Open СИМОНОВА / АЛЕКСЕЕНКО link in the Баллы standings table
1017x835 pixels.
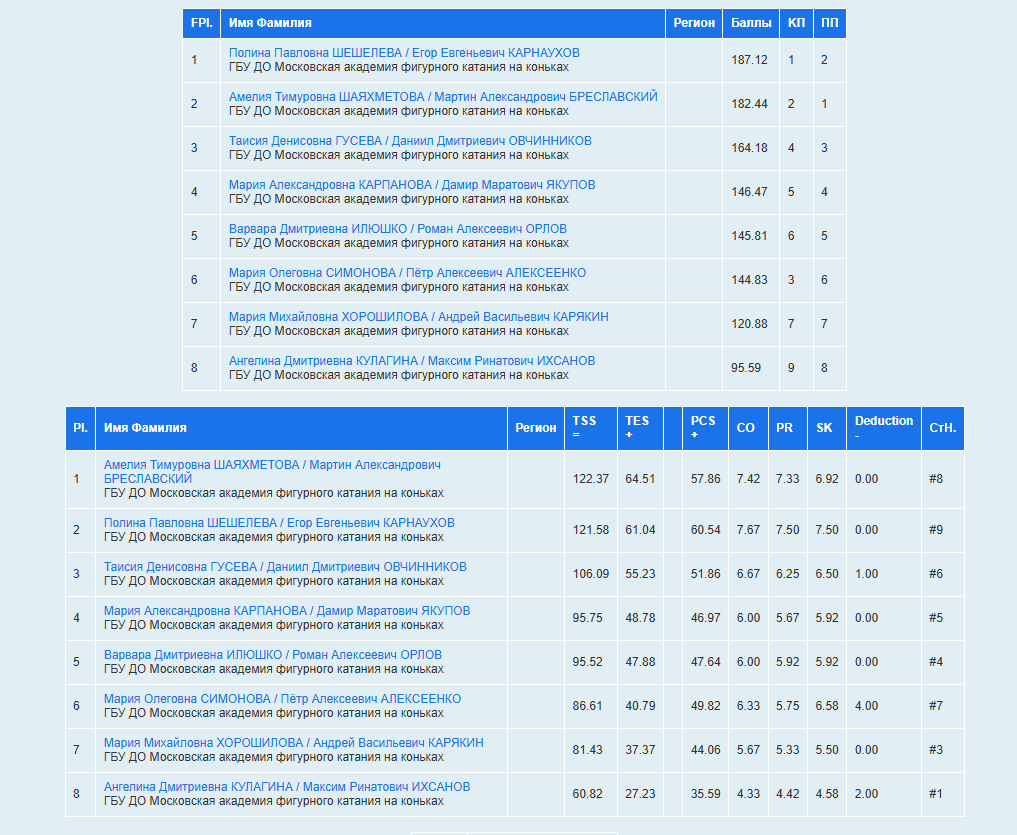[407, 273]
